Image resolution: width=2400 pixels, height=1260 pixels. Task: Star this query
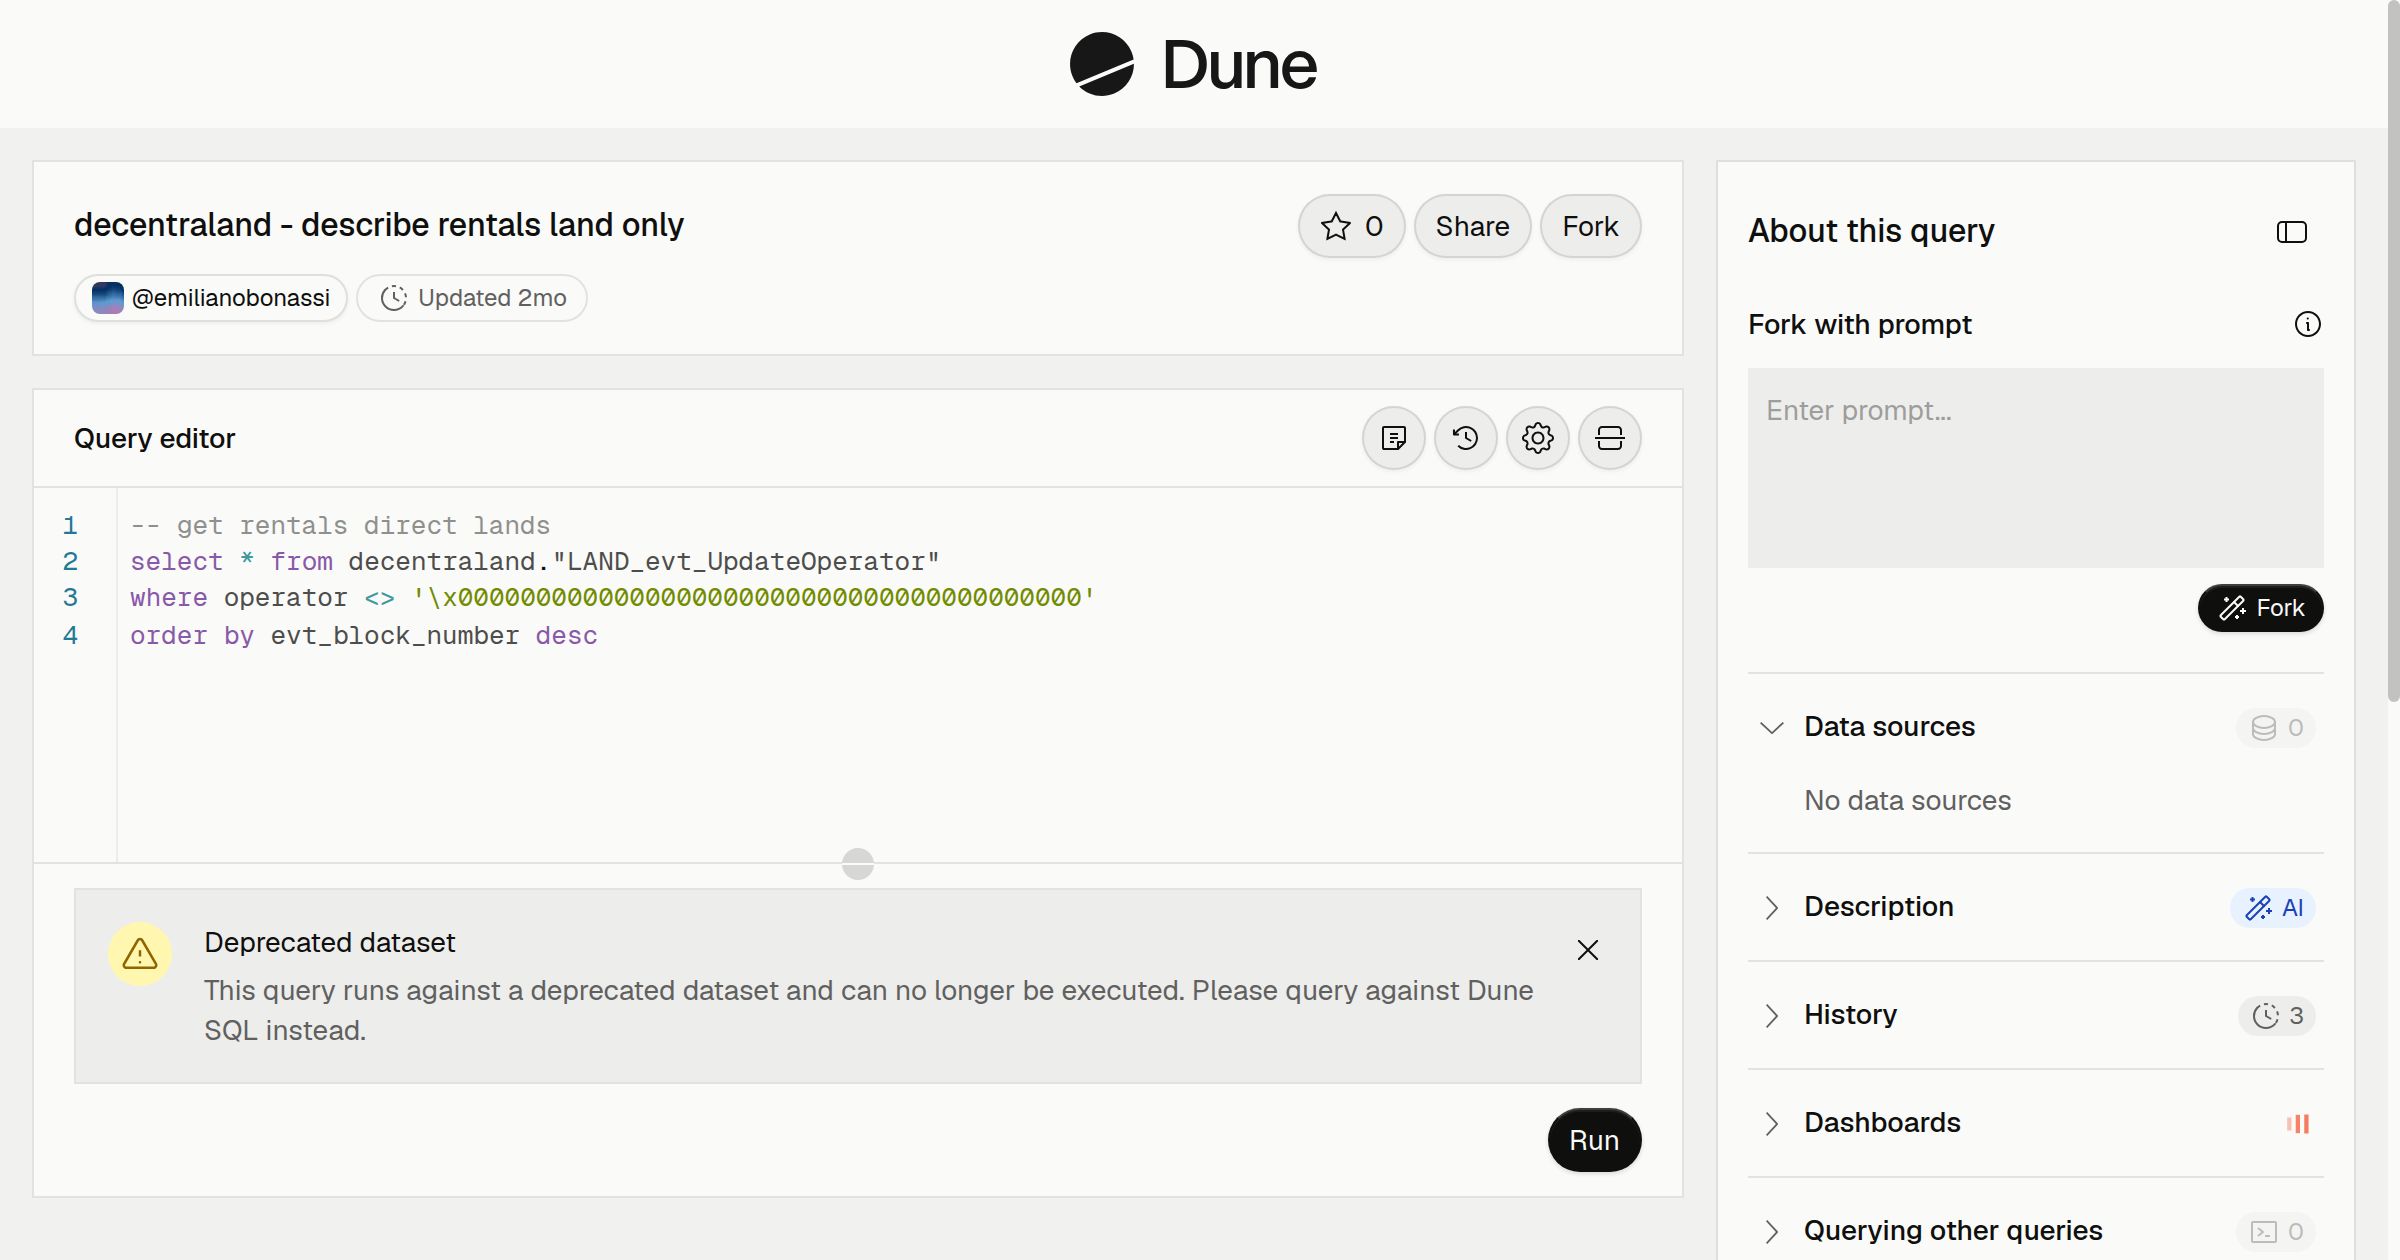point(1352,226)
